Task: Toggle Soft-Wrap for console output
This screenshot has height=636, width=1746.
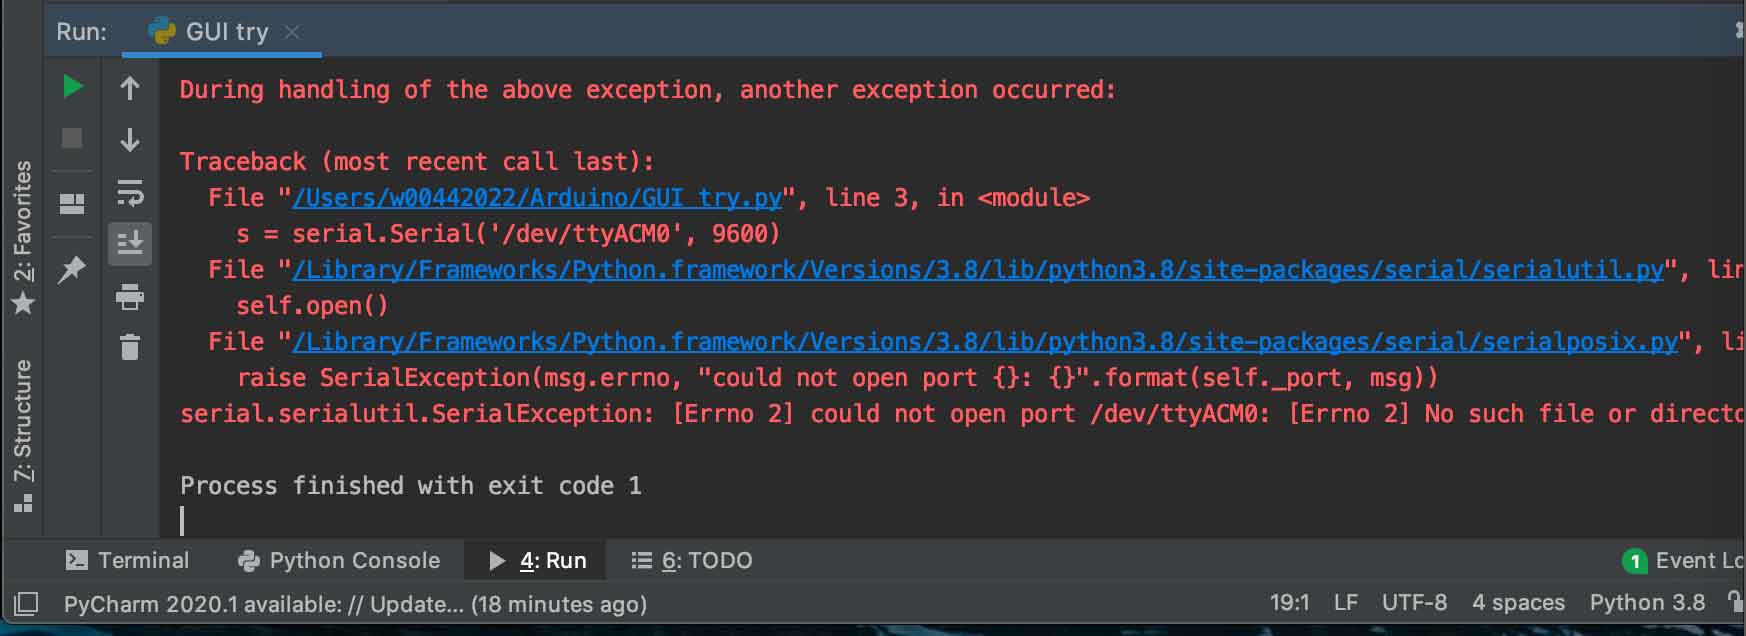Action: click(130, 192)
